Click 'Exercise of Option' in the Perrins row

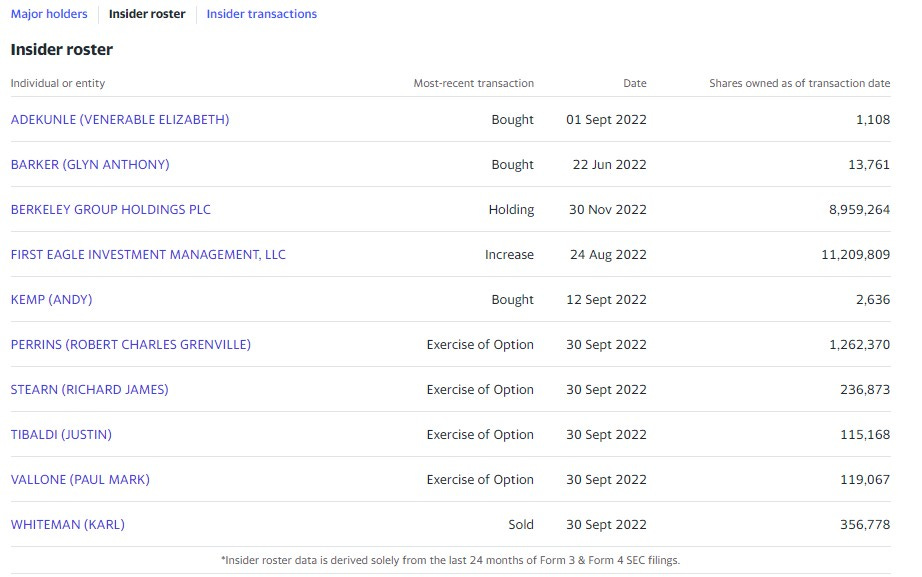[x=480, y=345]
